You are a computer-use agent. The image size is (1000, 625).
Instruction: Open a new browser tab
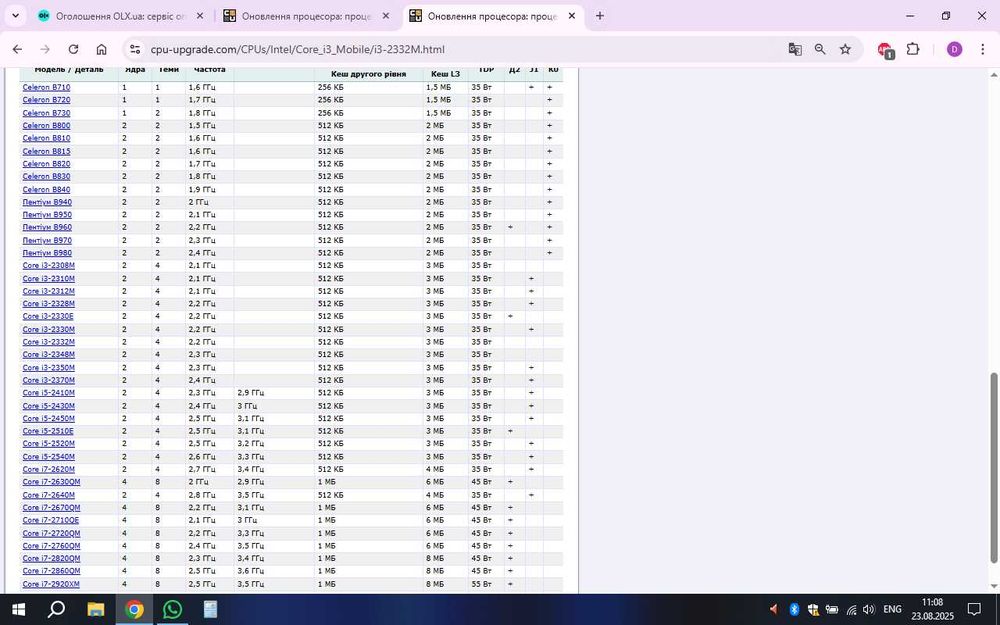[x=599, y=16]
